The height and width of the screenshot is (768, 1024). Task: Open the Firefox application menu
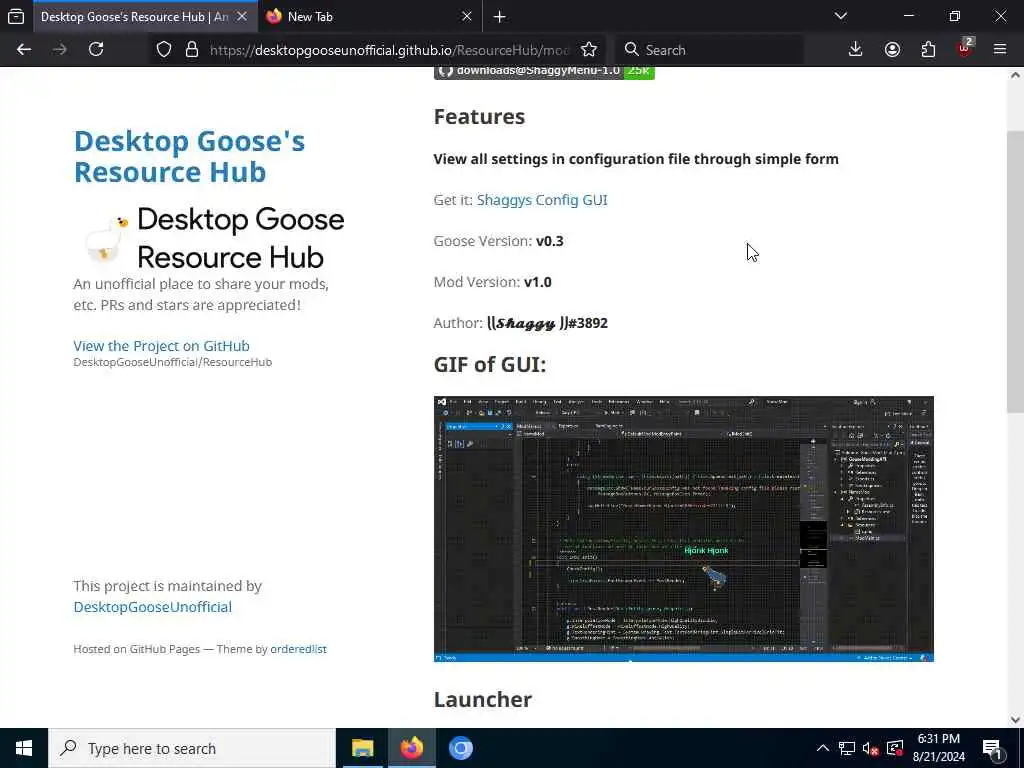pyautogui.click(x=1000, y=50)
